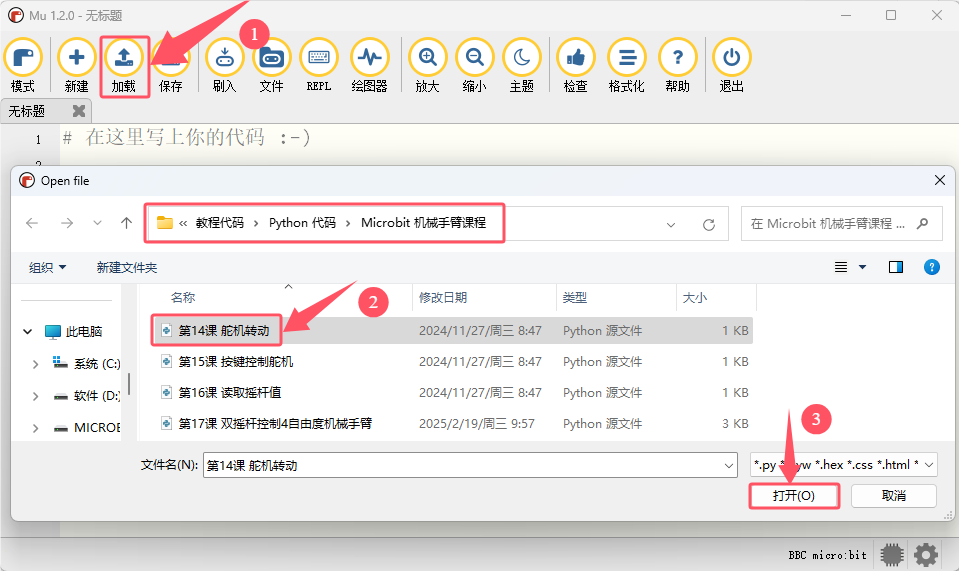
Task: Click Python 代码 breadcrumb segment
Action: (302, 223)
